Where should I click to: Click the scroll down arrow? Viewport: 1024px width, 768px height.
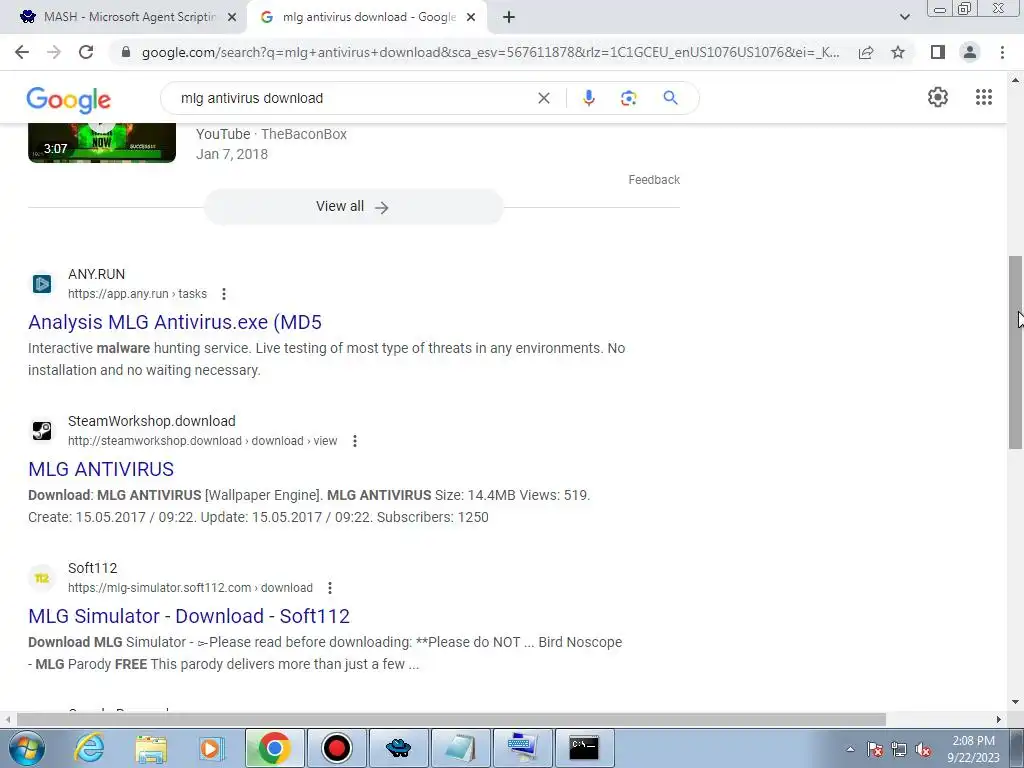(1015, 702)
